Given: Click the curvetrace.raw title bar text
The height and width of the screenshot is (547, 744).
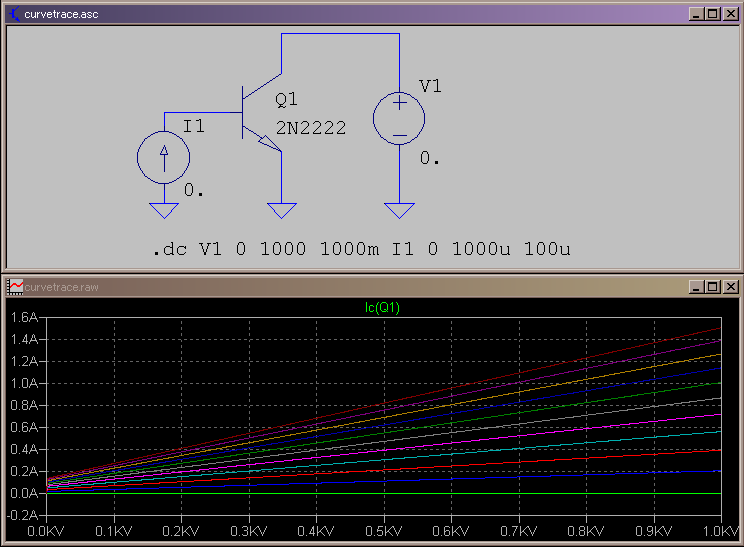Looking at the screenshot, I should [x=61, y=287].
